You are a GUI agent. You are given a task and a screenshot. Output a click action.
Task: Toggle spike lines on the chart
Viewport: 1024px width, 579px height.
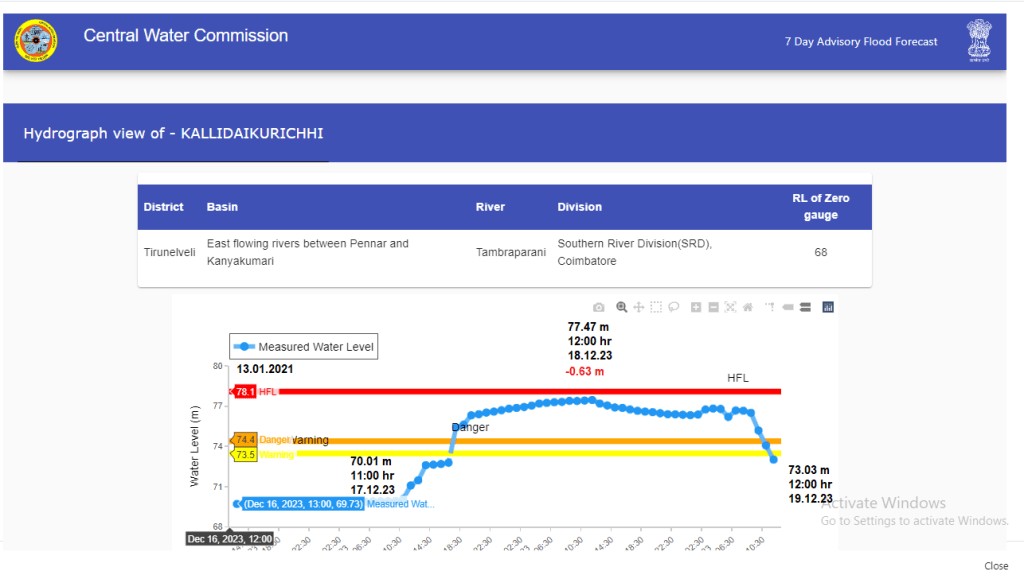(769, 307)
